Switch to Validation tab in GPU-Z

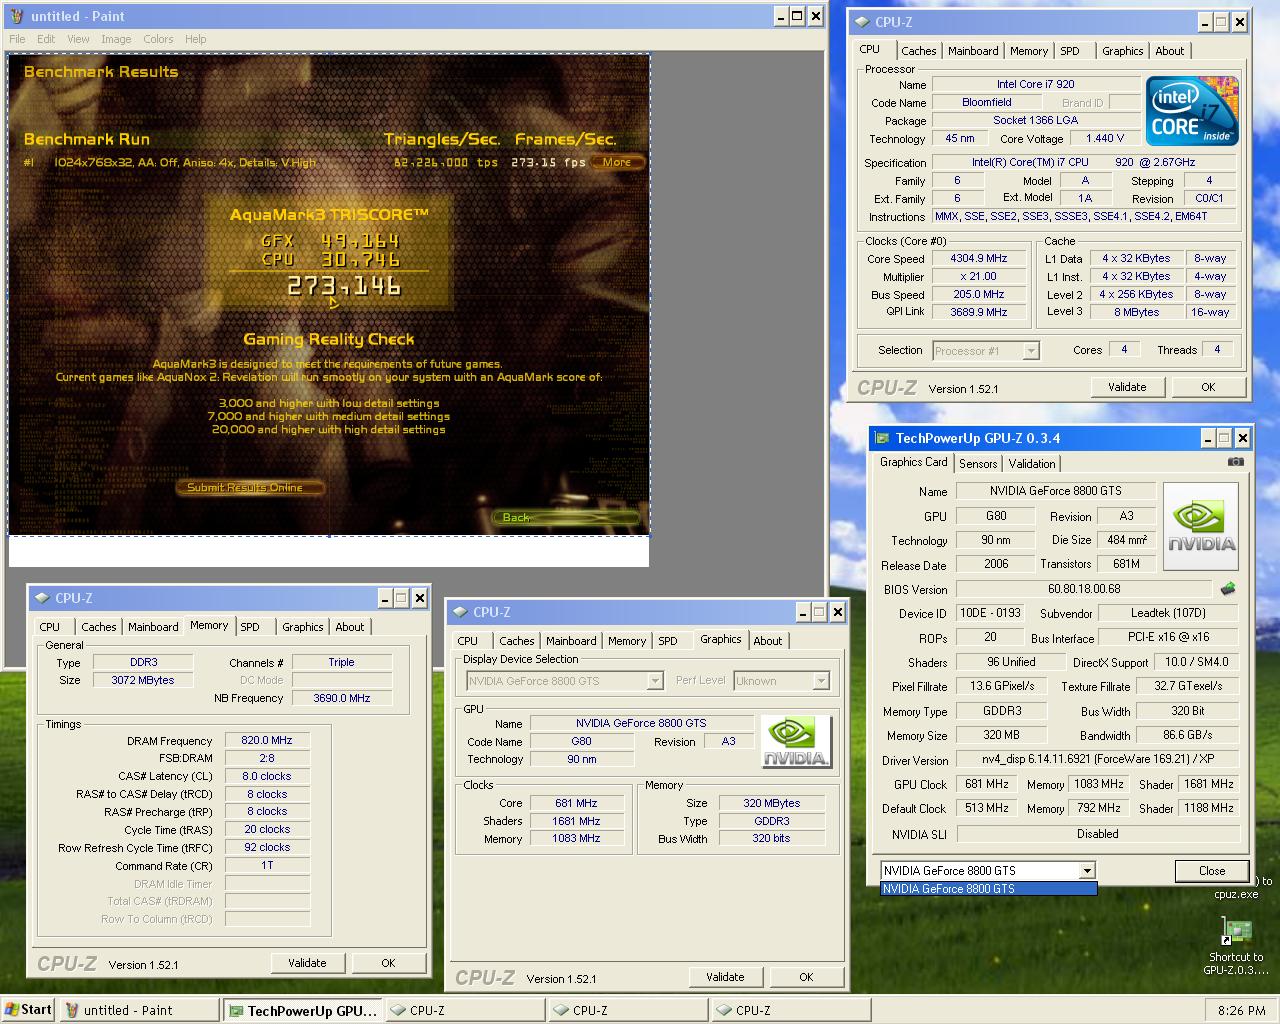1032,464
